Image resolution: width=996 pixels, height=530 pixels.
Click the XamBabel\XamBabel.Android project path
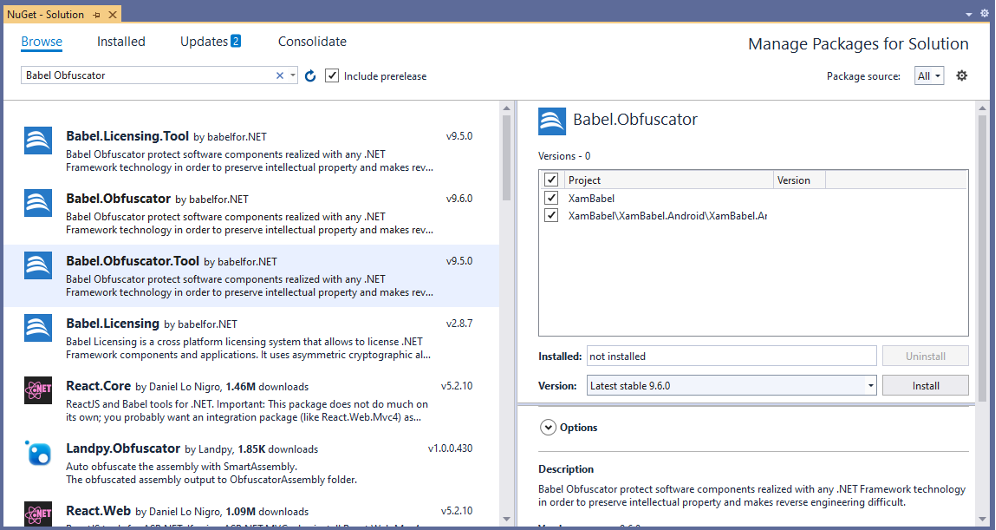click(x=668, y=215)
